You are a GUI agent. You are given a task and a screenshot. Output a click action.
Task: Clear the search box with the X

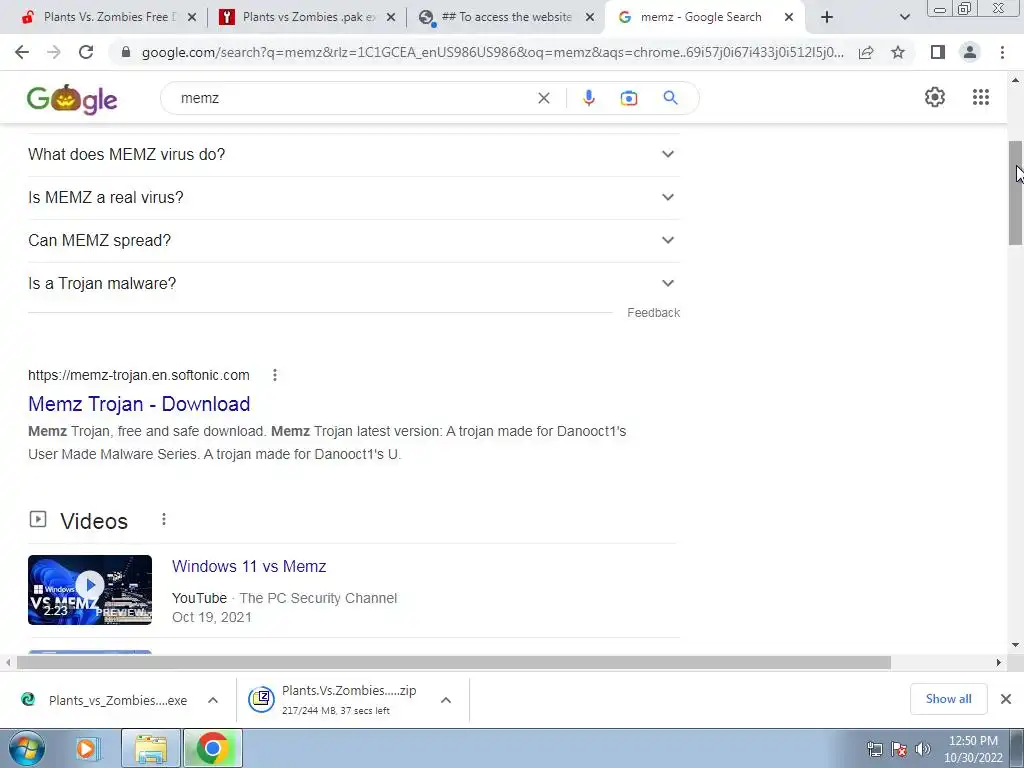coord(543,98)
